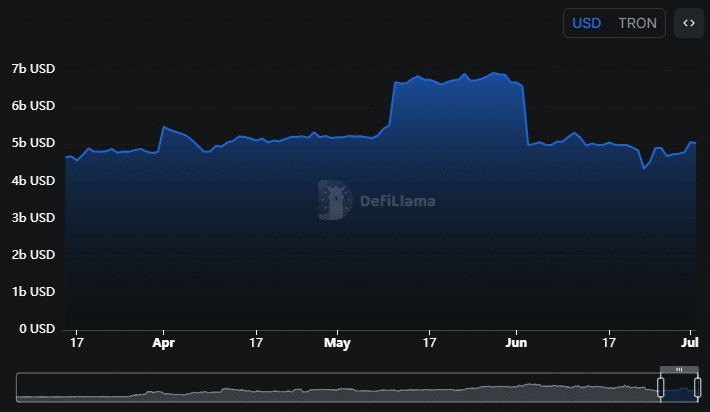Click the embed code icon button
Screen dimensions: 710x412
689,23
